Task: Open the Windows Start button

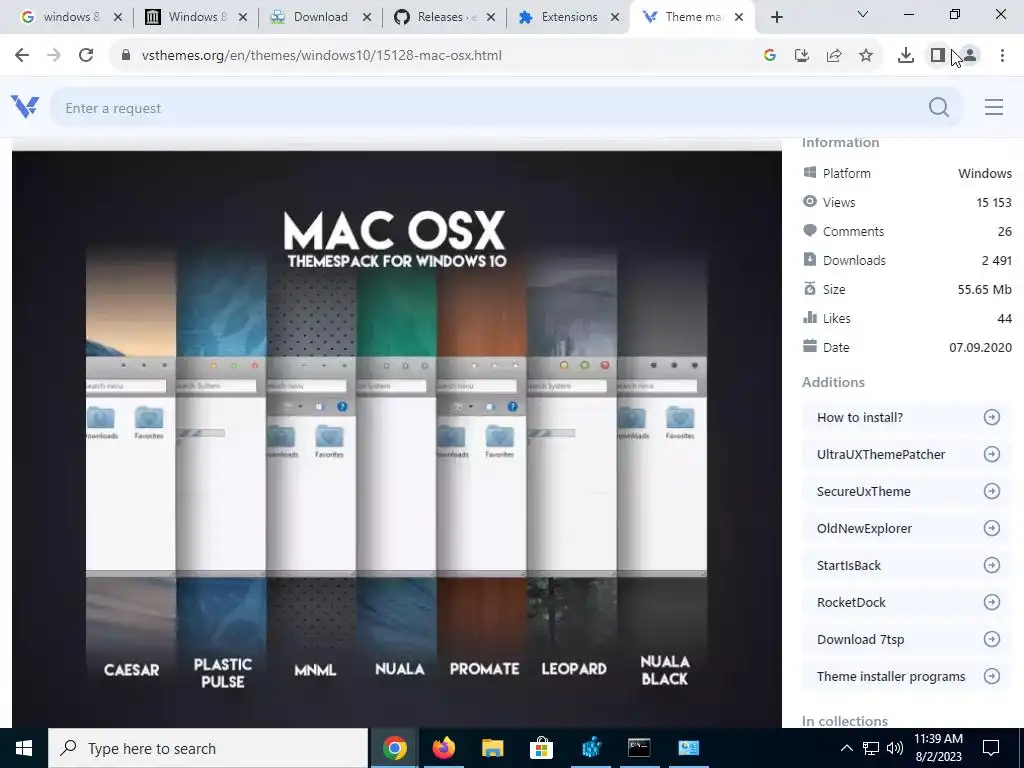Action: [24, 748]
